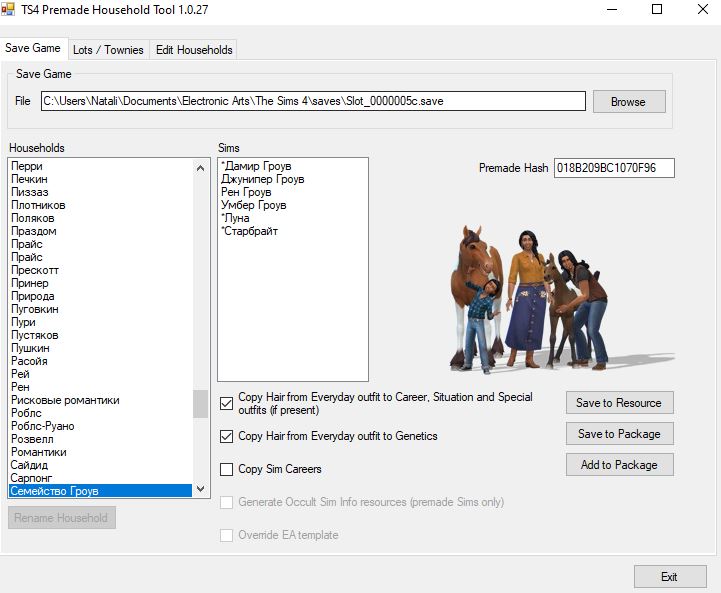
Task: Select sim Джунипер Гроув in Sims list
Action: pos(262,179)
